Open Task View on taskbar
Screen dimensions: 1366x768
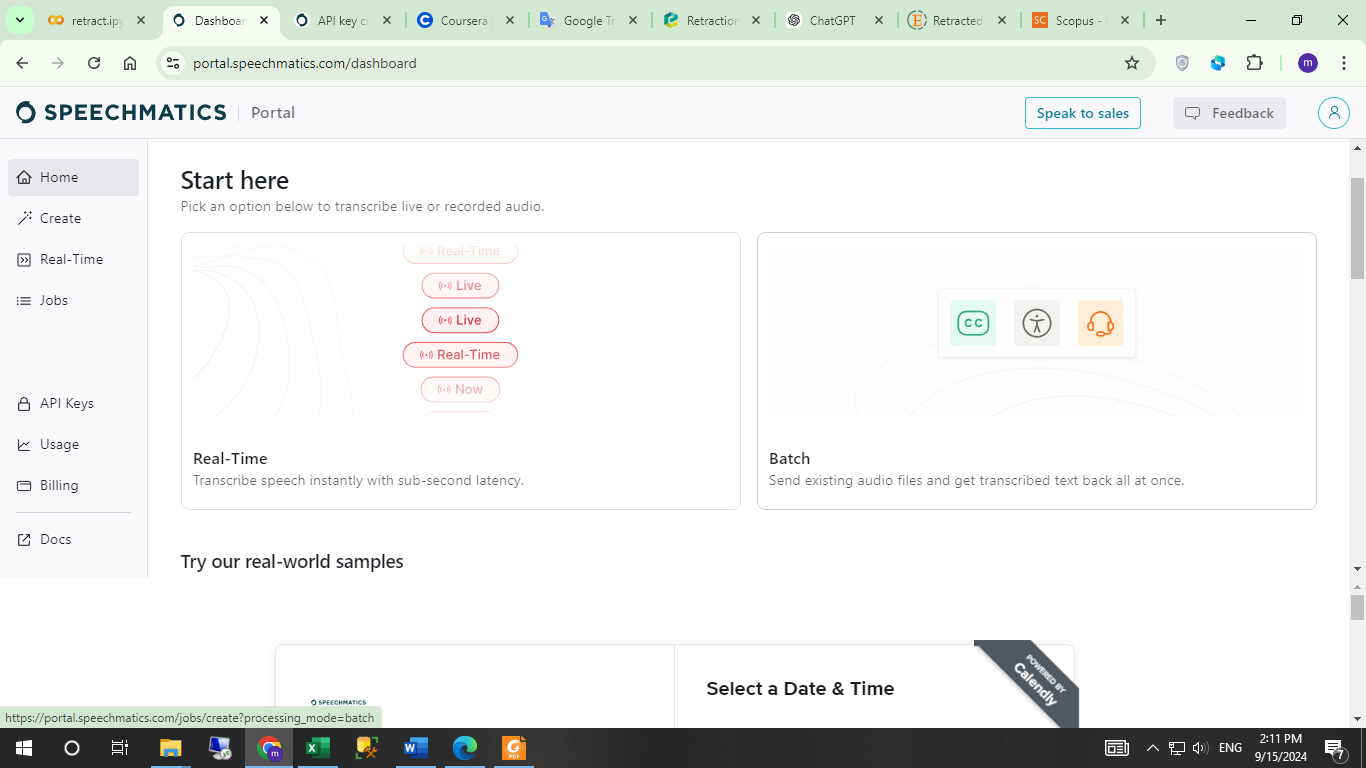[x=119, y=748]
